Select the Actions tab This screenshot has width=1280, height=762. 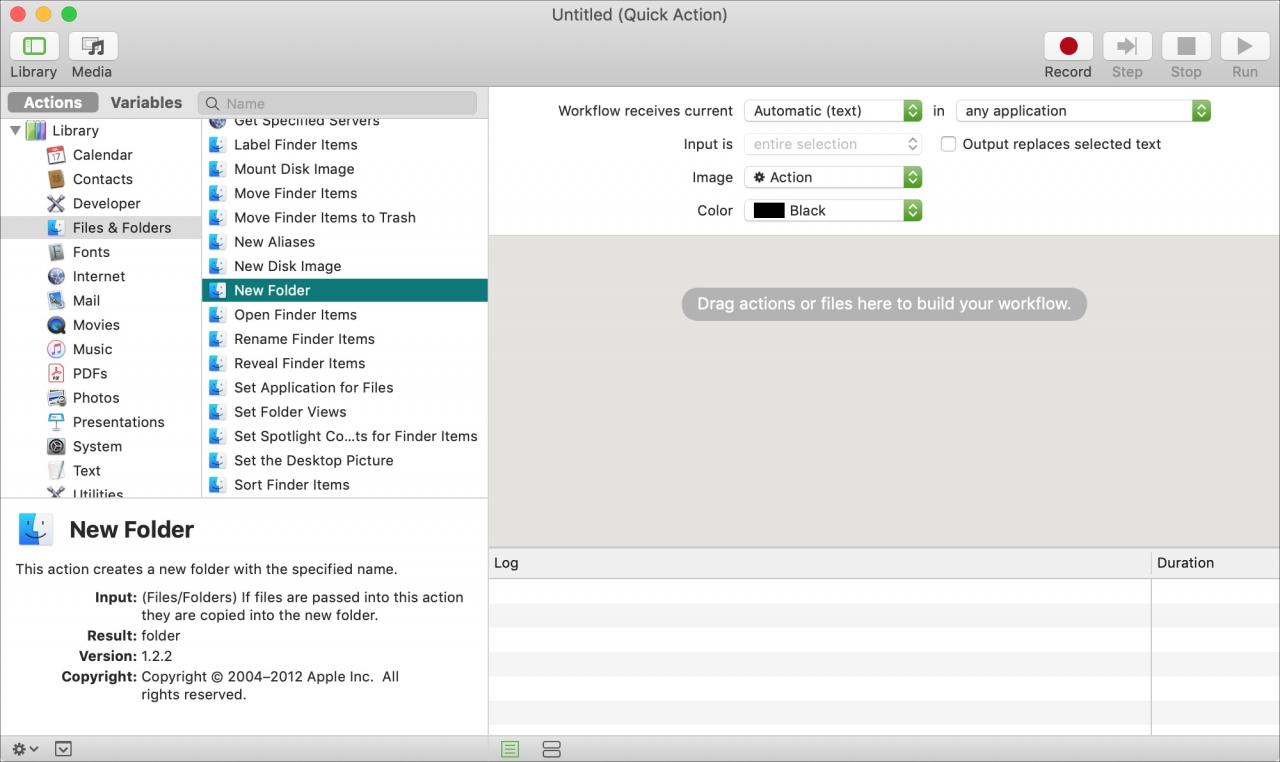[x=53, y=103]
